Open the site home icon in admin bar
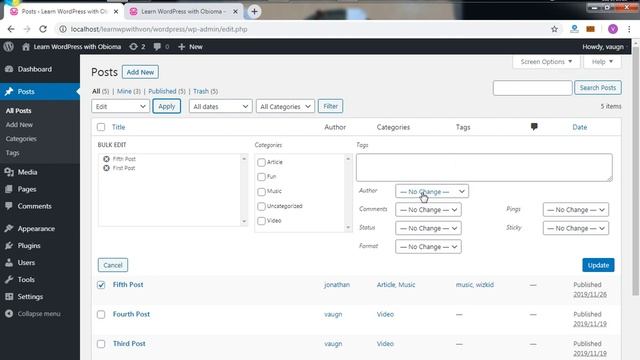 [26, 47]
